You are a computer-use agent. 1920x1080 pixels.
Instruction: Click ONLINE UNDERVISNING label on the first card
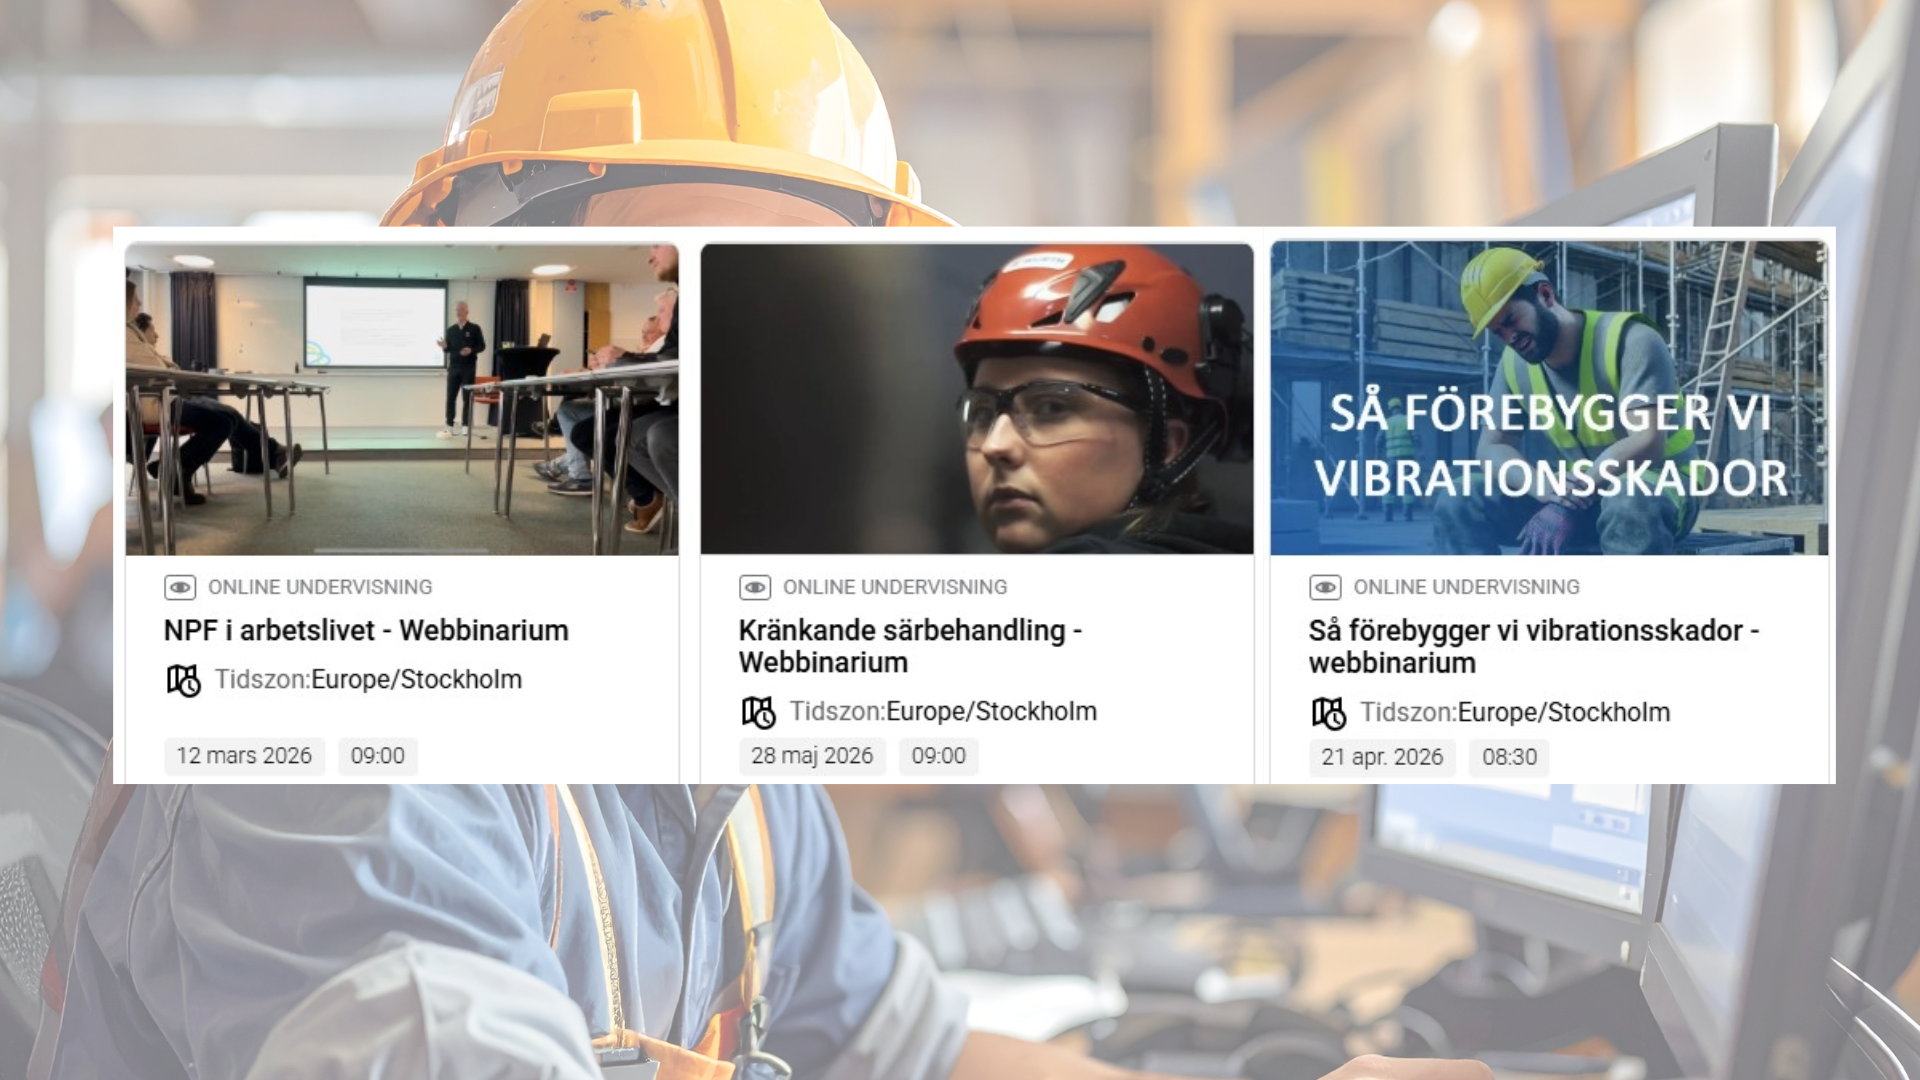click(320, 587)
